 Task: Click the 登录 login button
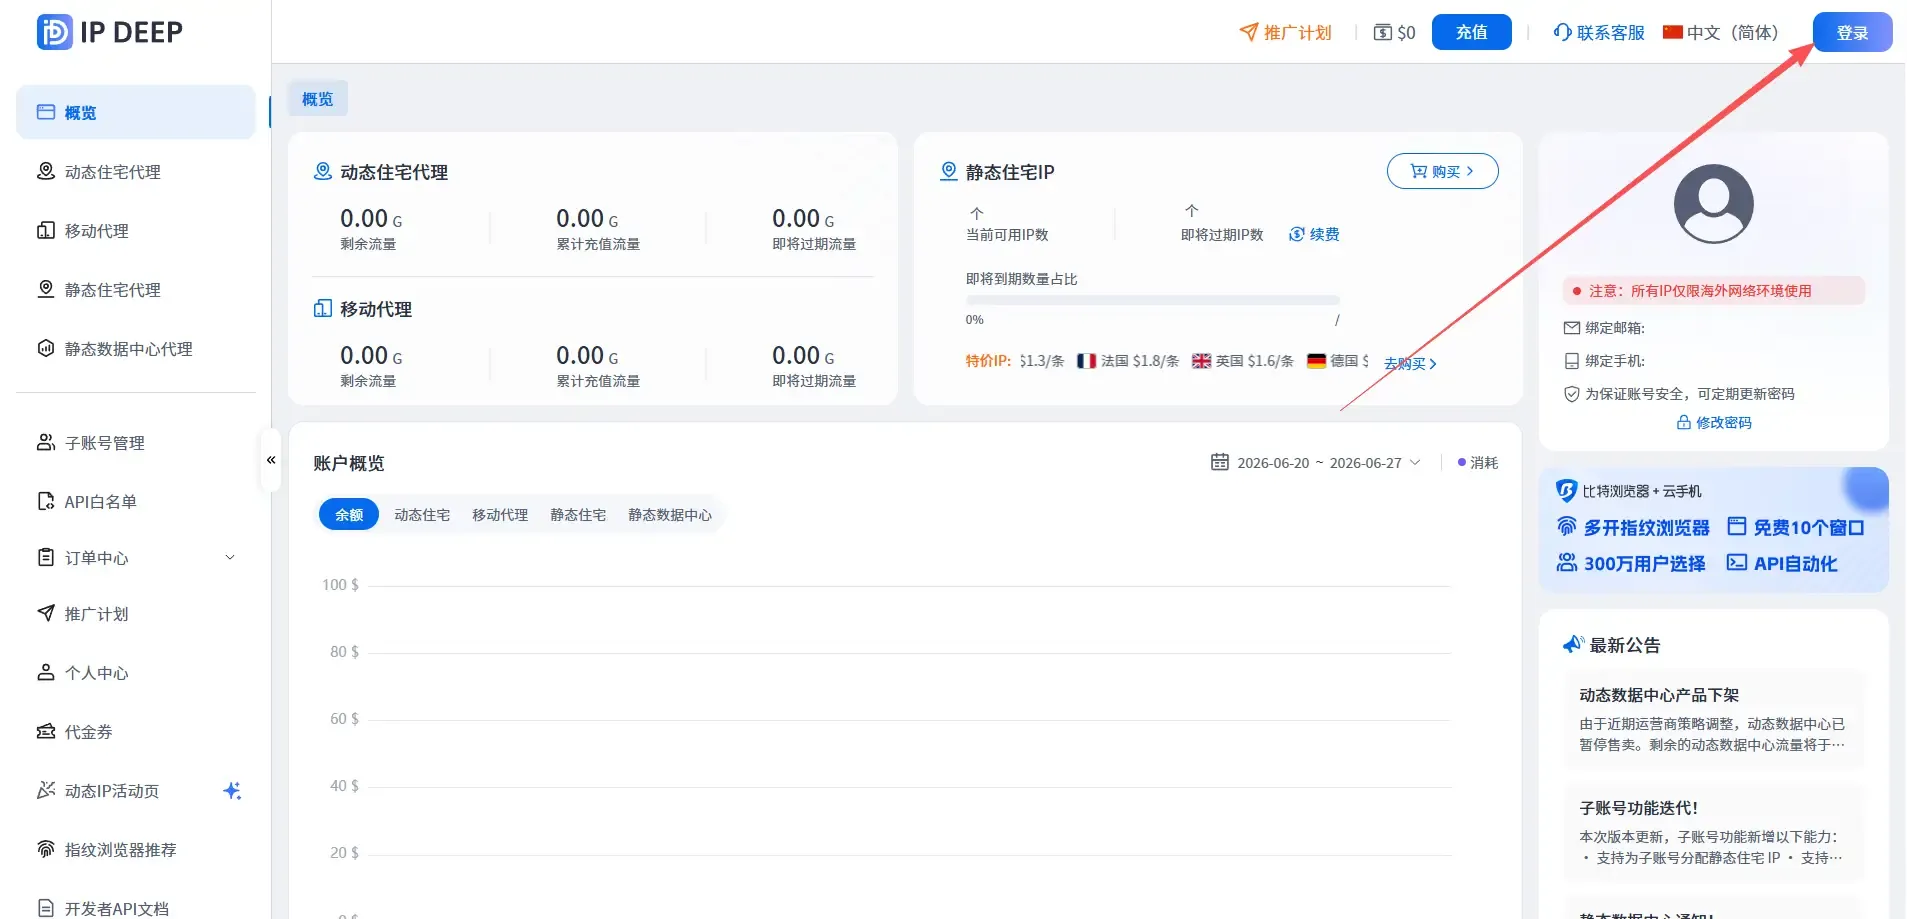[x=1852, y=32]
